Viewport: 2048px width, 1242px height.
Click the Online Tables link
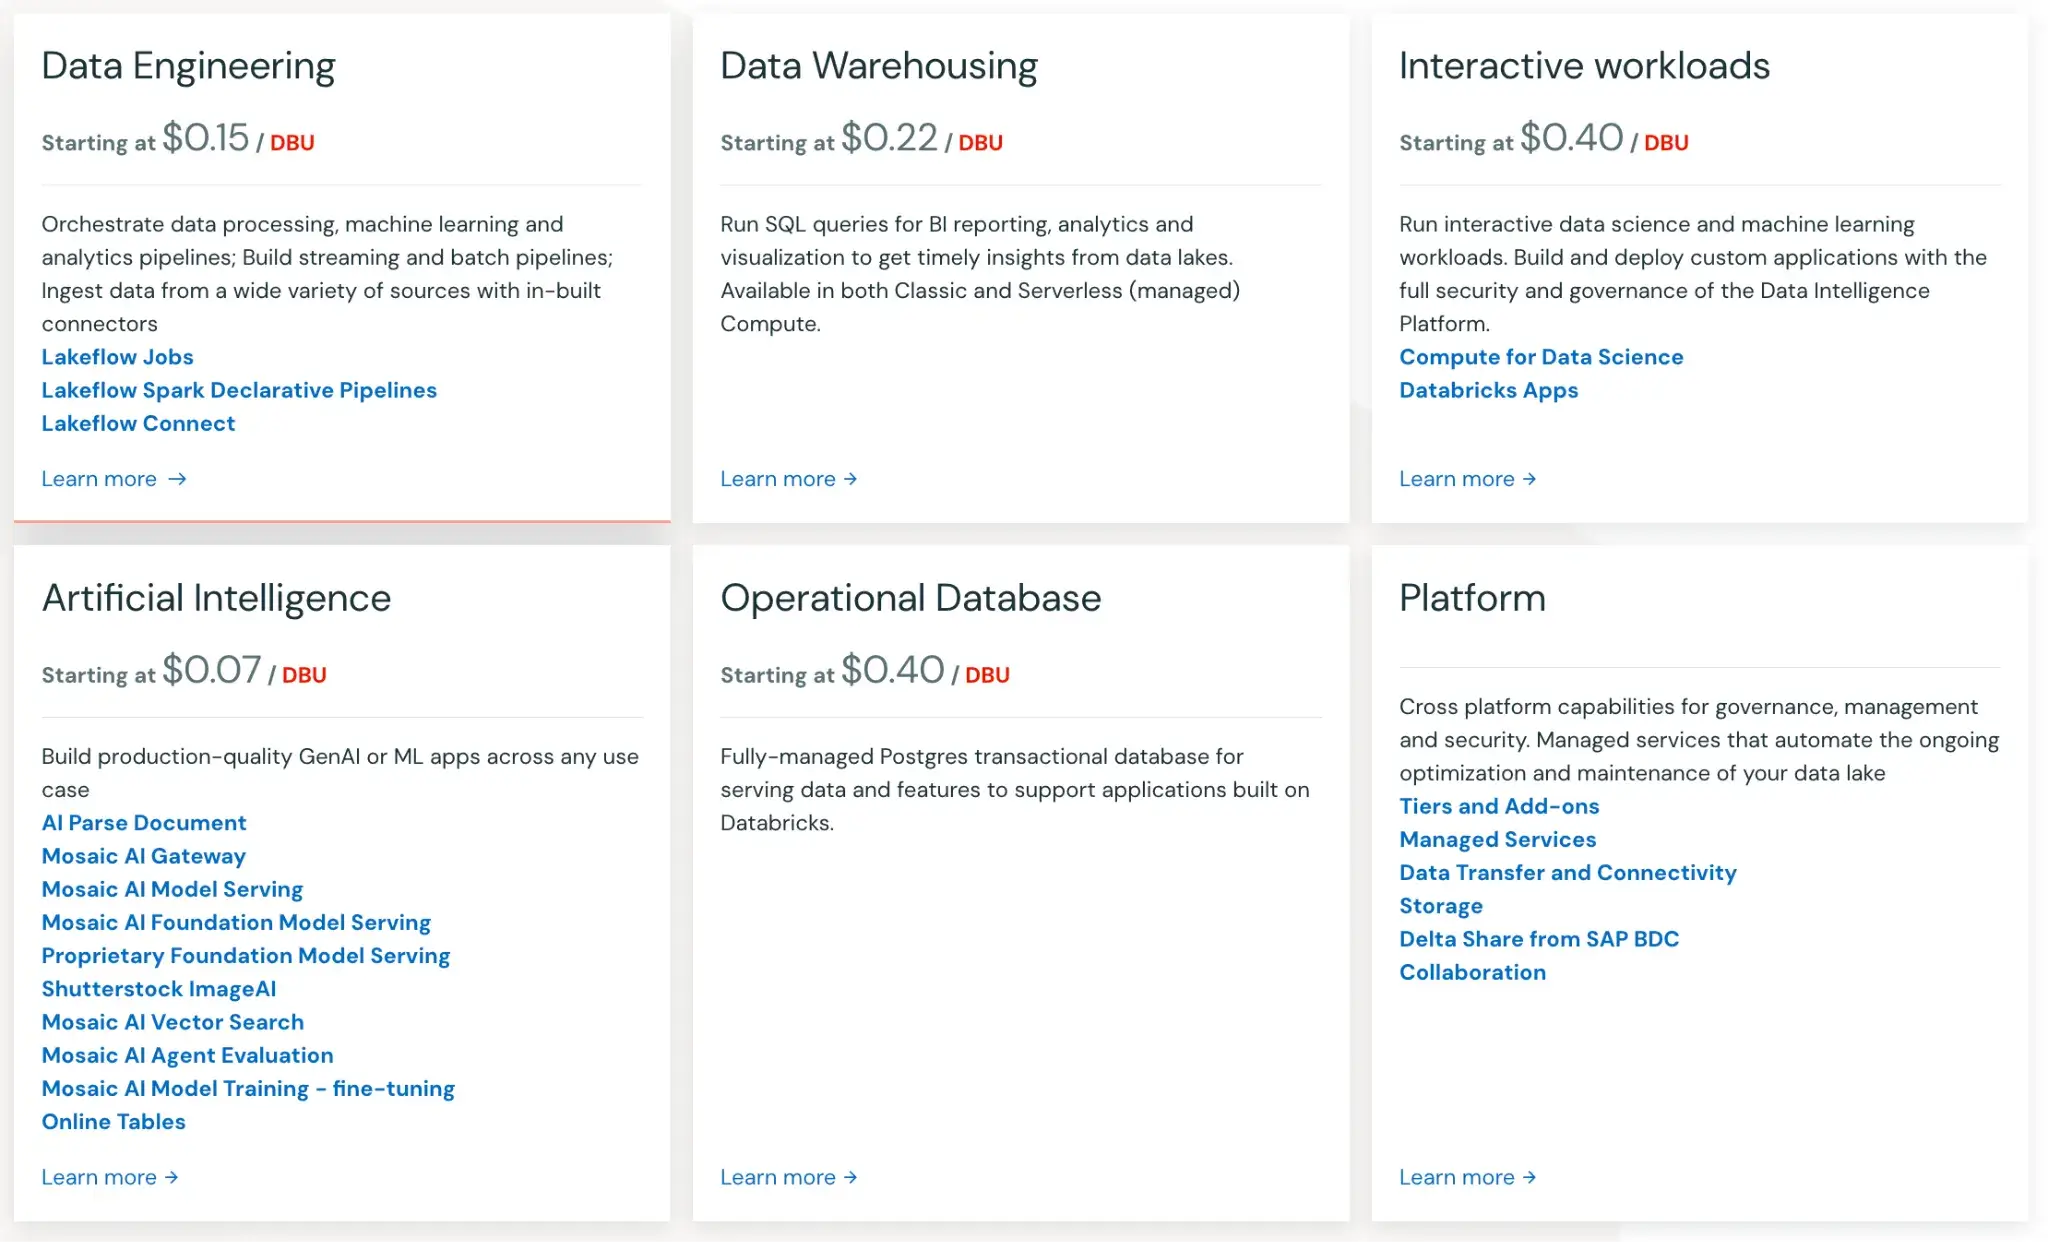tap(113, 1122)
